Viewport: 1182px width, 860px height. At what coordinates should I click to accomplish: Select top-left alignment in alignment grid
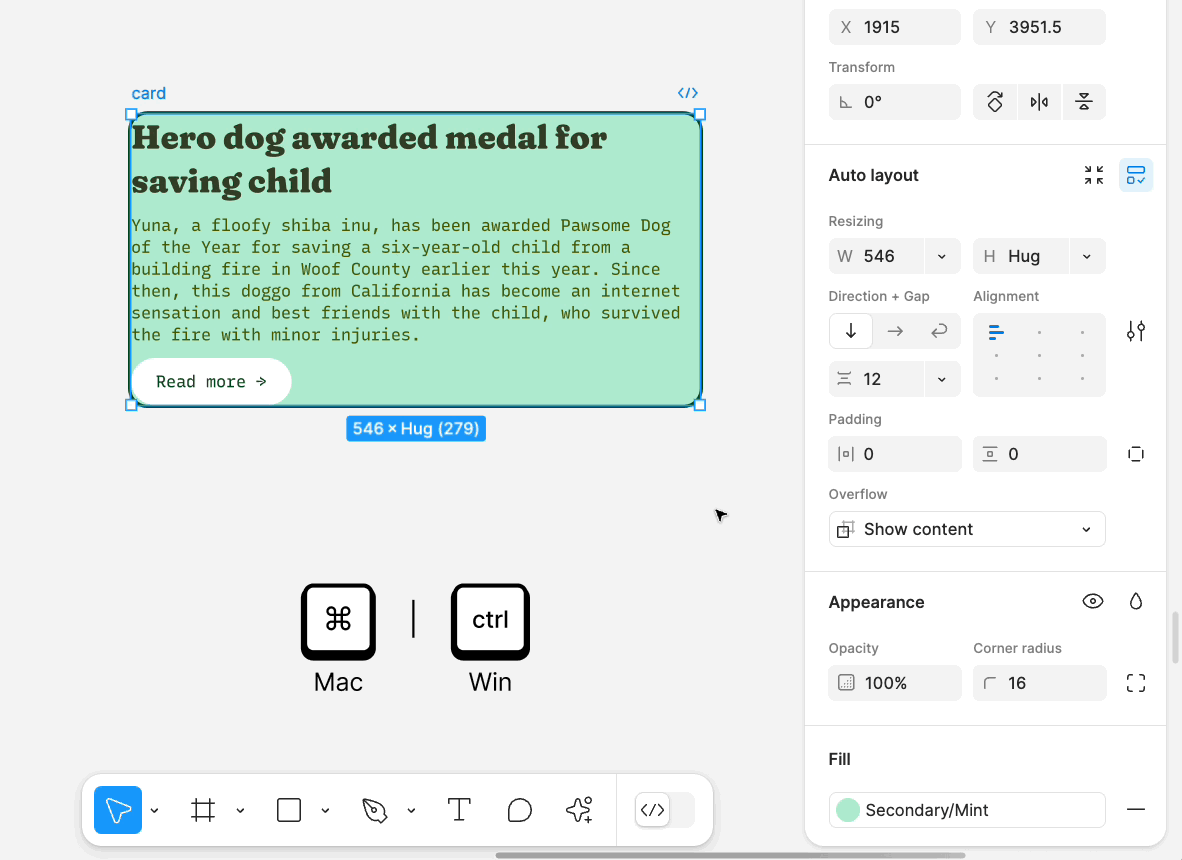[996, 332]
